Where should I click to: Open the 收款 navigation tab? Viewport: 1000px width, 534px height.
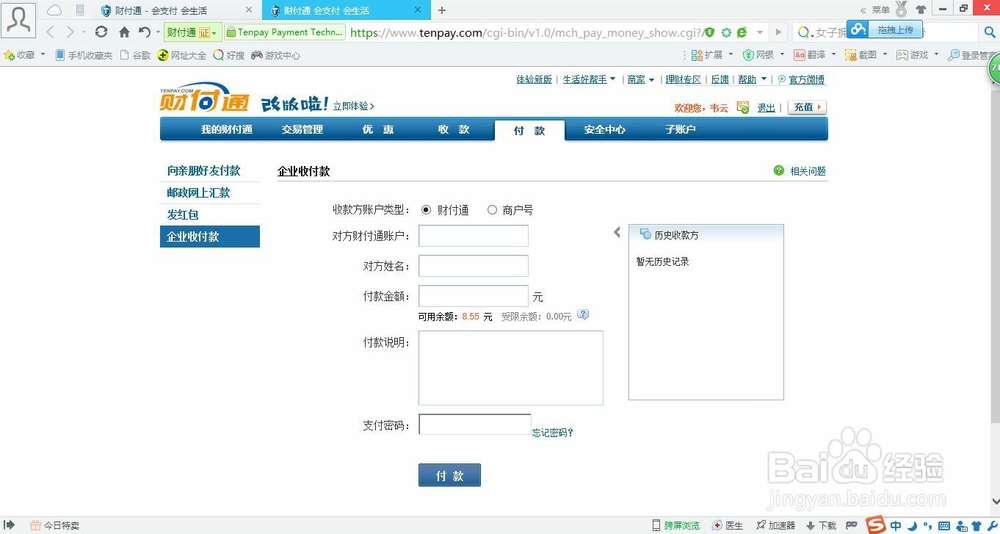click(453, 130)
